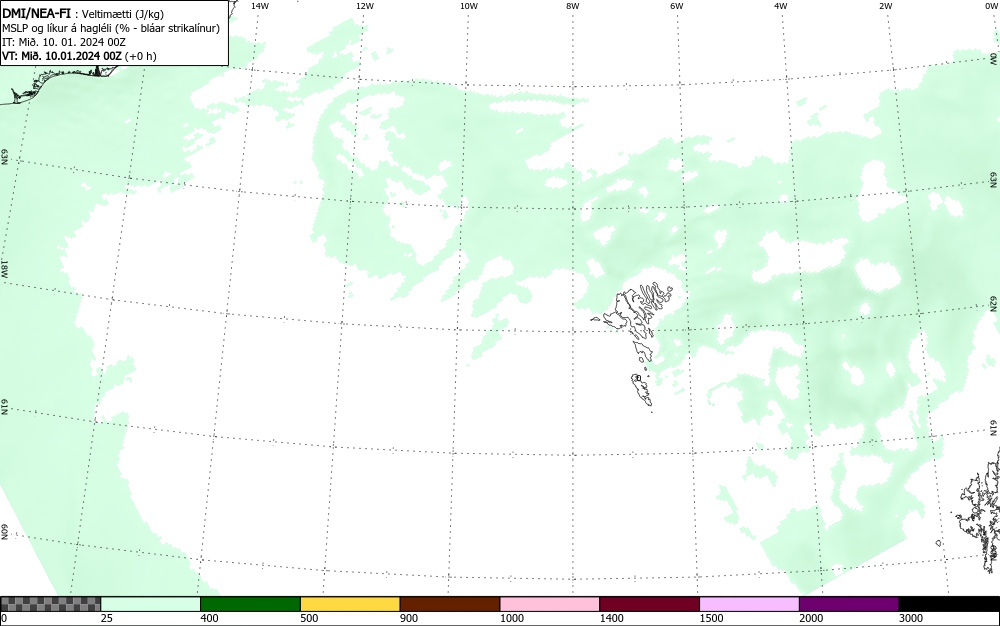
Task: Select the pink 1000–1400 legend swatch
Action: point(549,604)
